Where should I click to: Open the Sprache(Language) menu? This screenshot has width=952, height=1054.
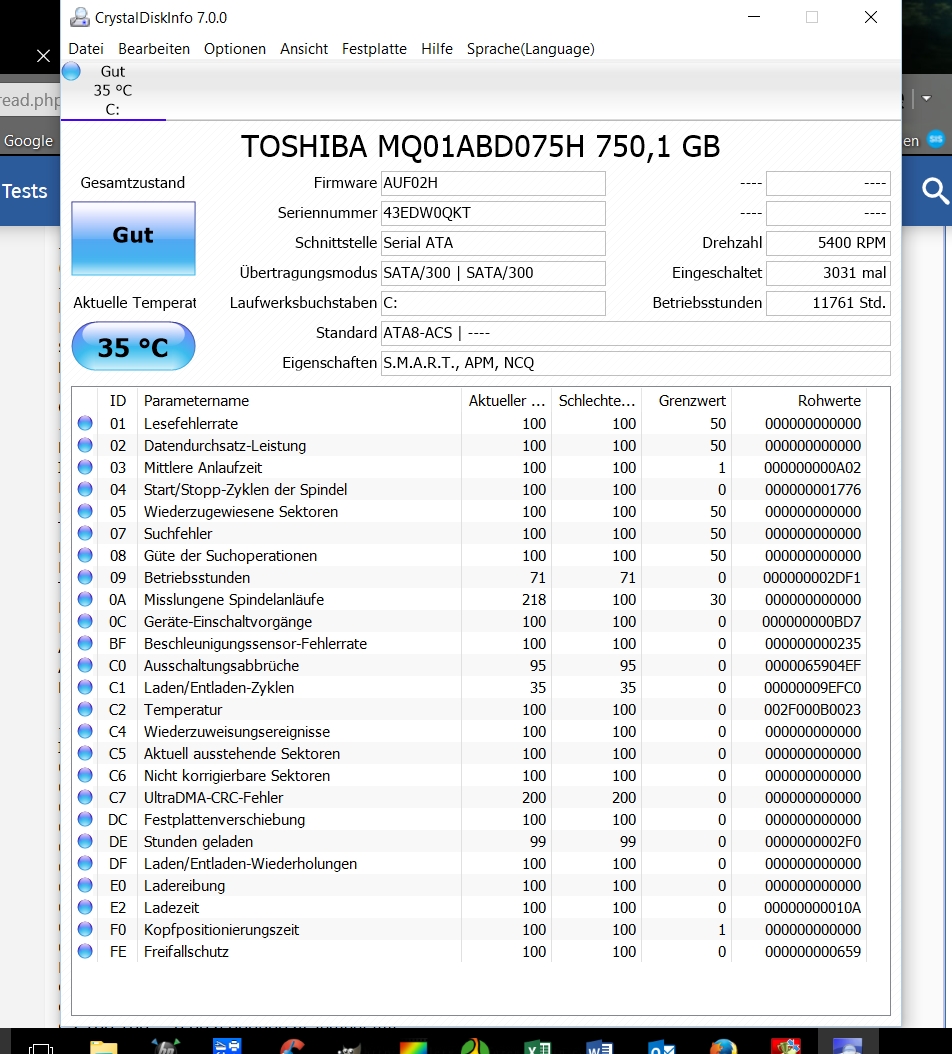(530, 48)
